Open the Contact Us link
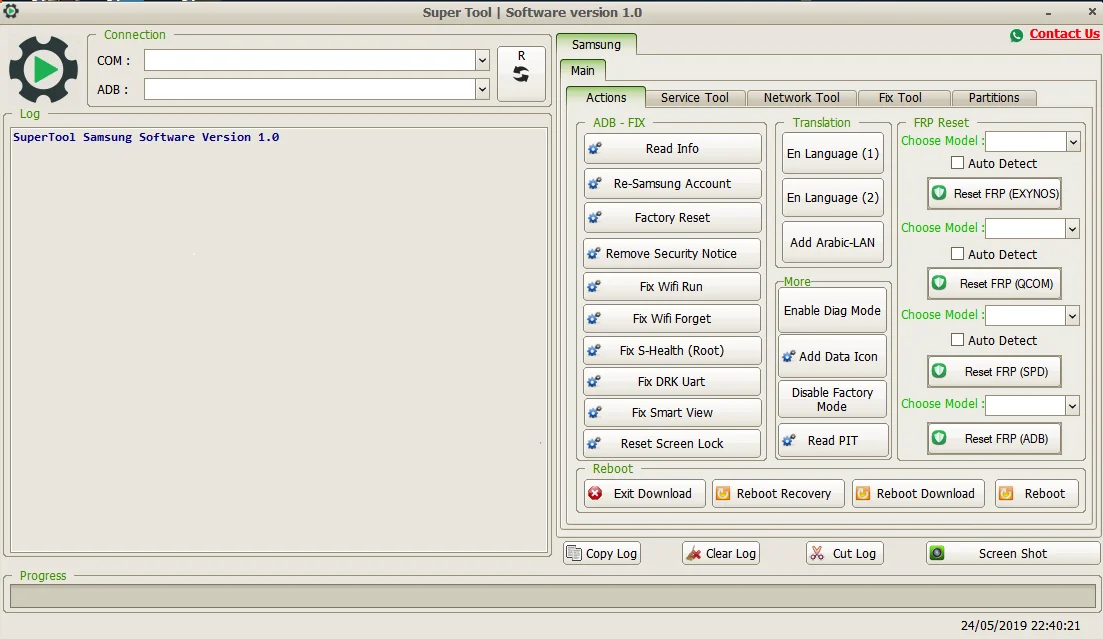 (1064, 34)
